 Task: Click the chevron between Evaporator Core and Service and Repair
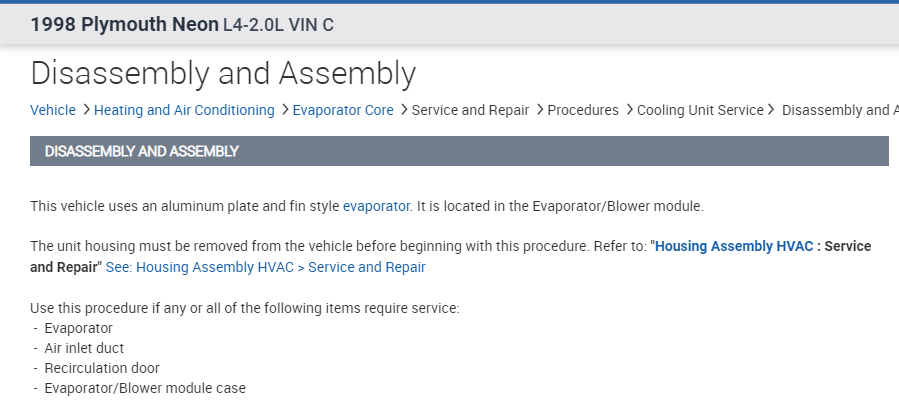click(403, 110)
